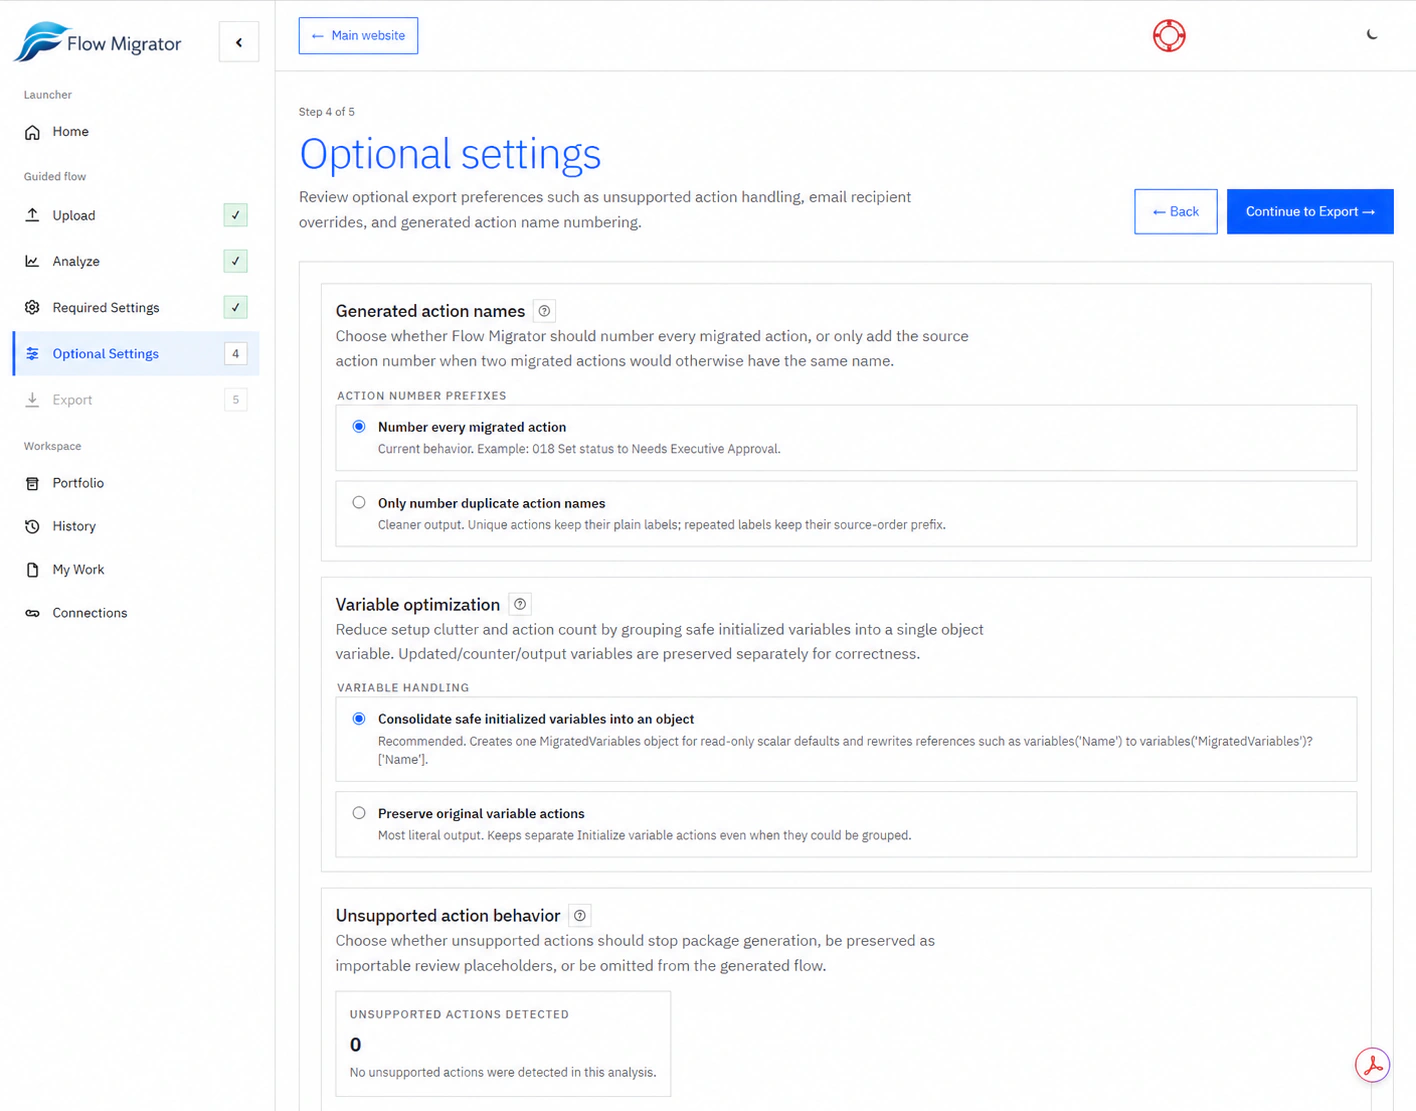This screenshot has width=1416, height=1111.
Task: Click the Optional settings heading
Action: click(x=450, y=153)
